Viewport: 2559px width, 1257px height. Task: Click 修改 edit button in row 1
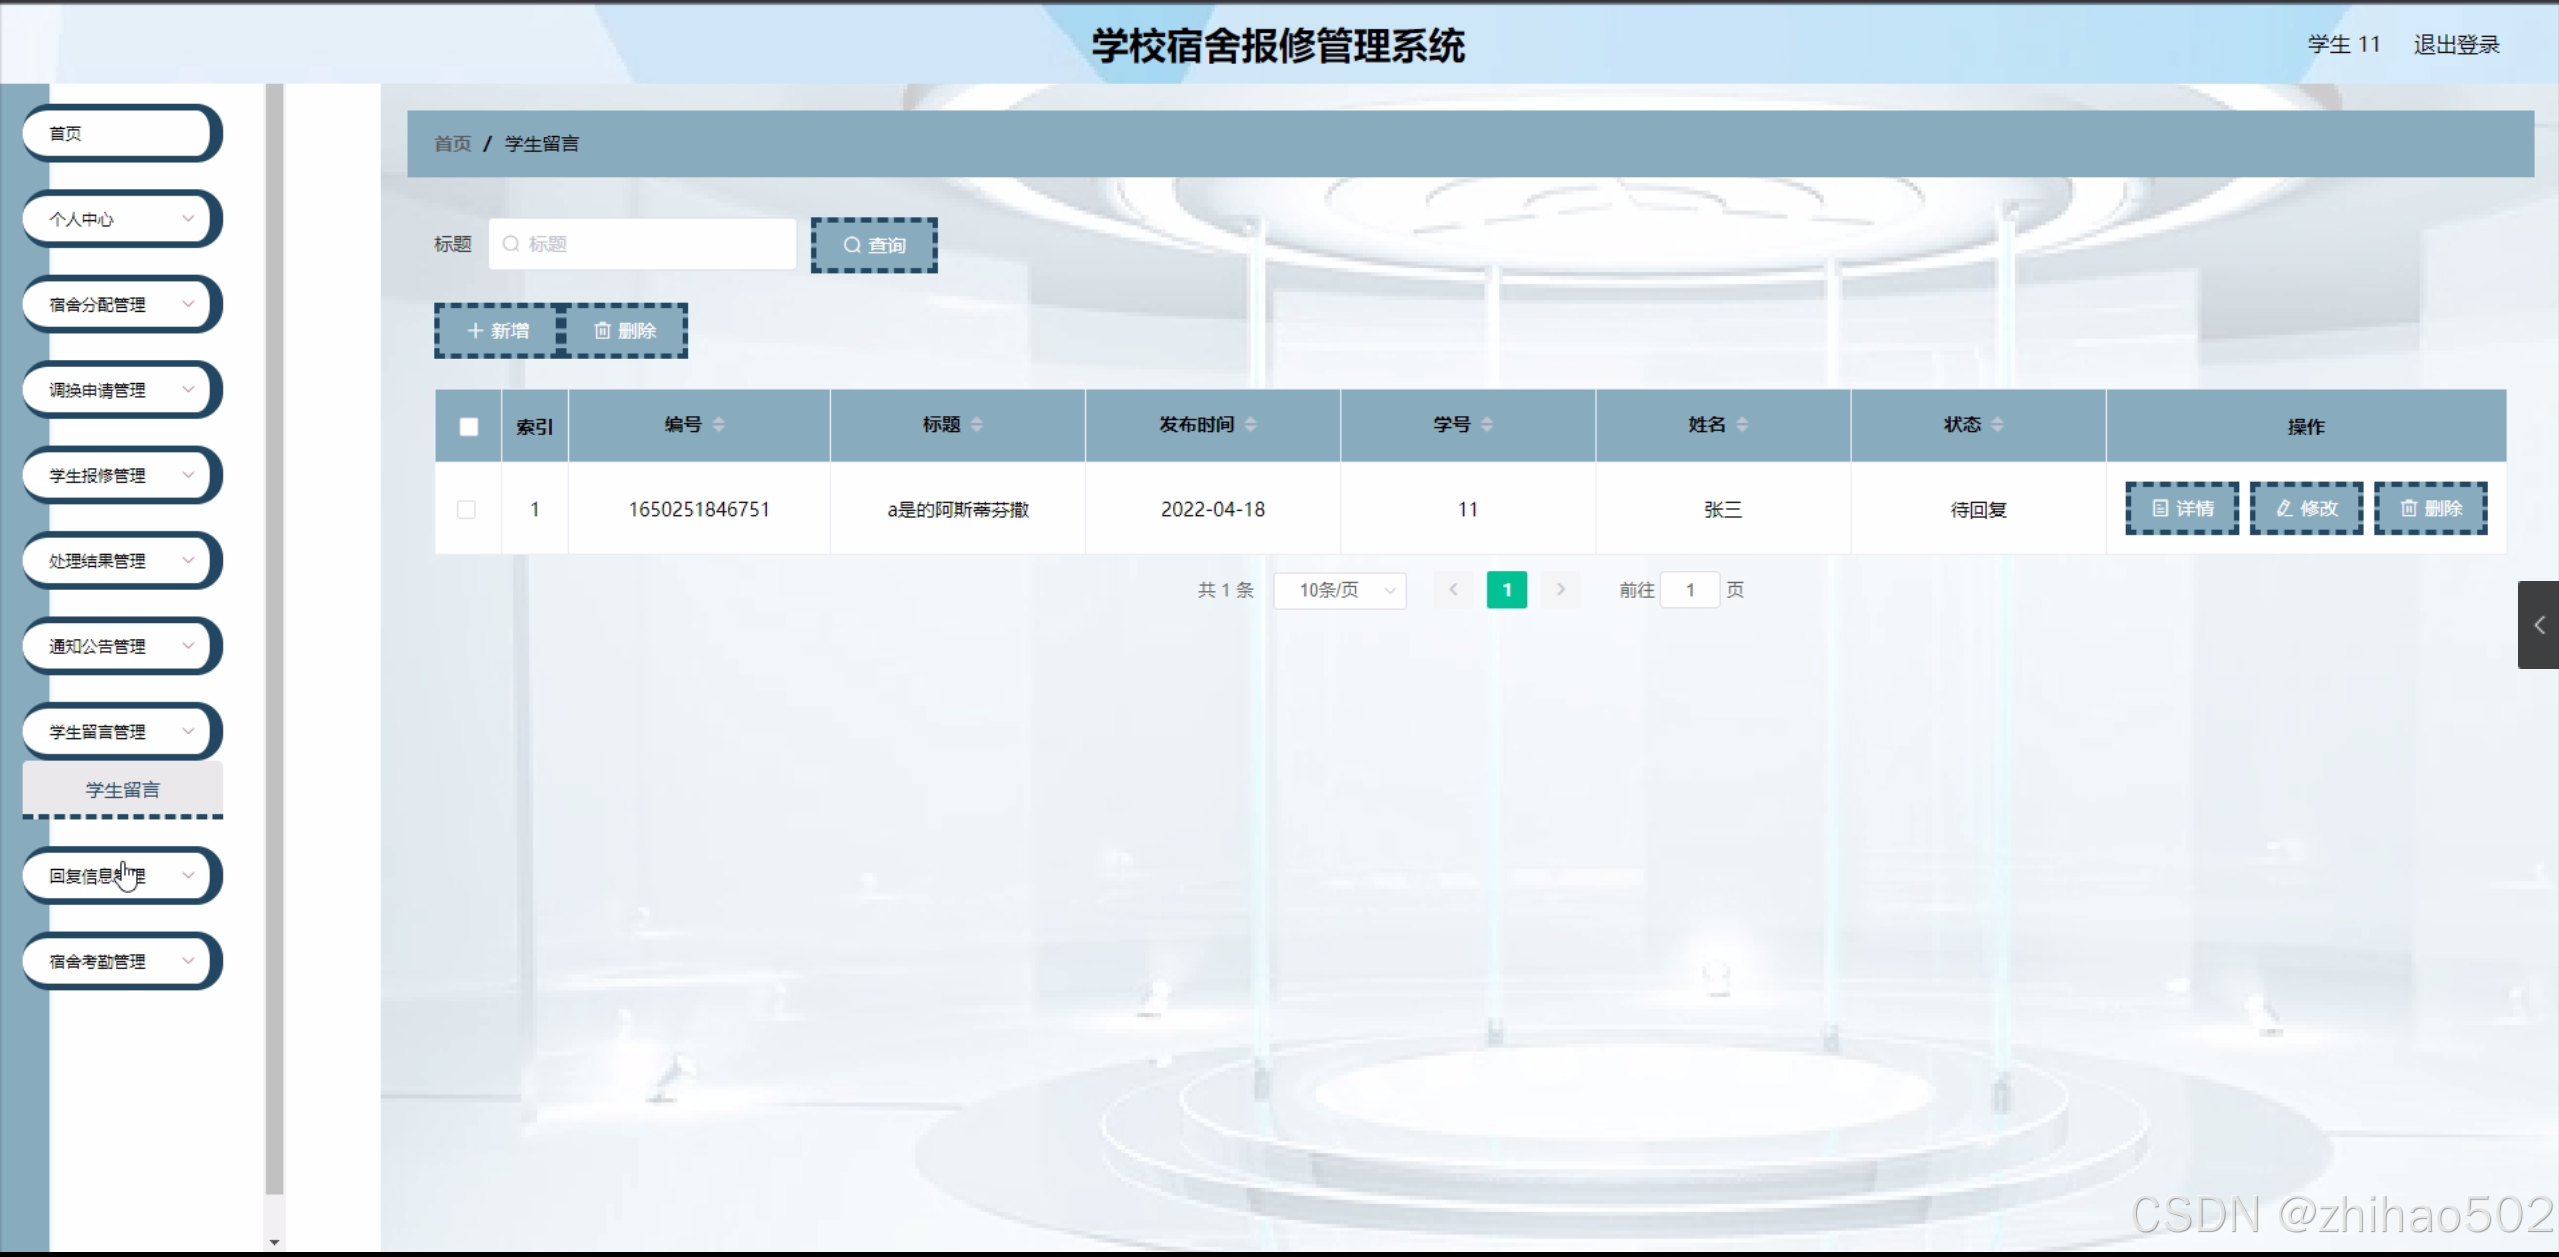point(2306,509)
